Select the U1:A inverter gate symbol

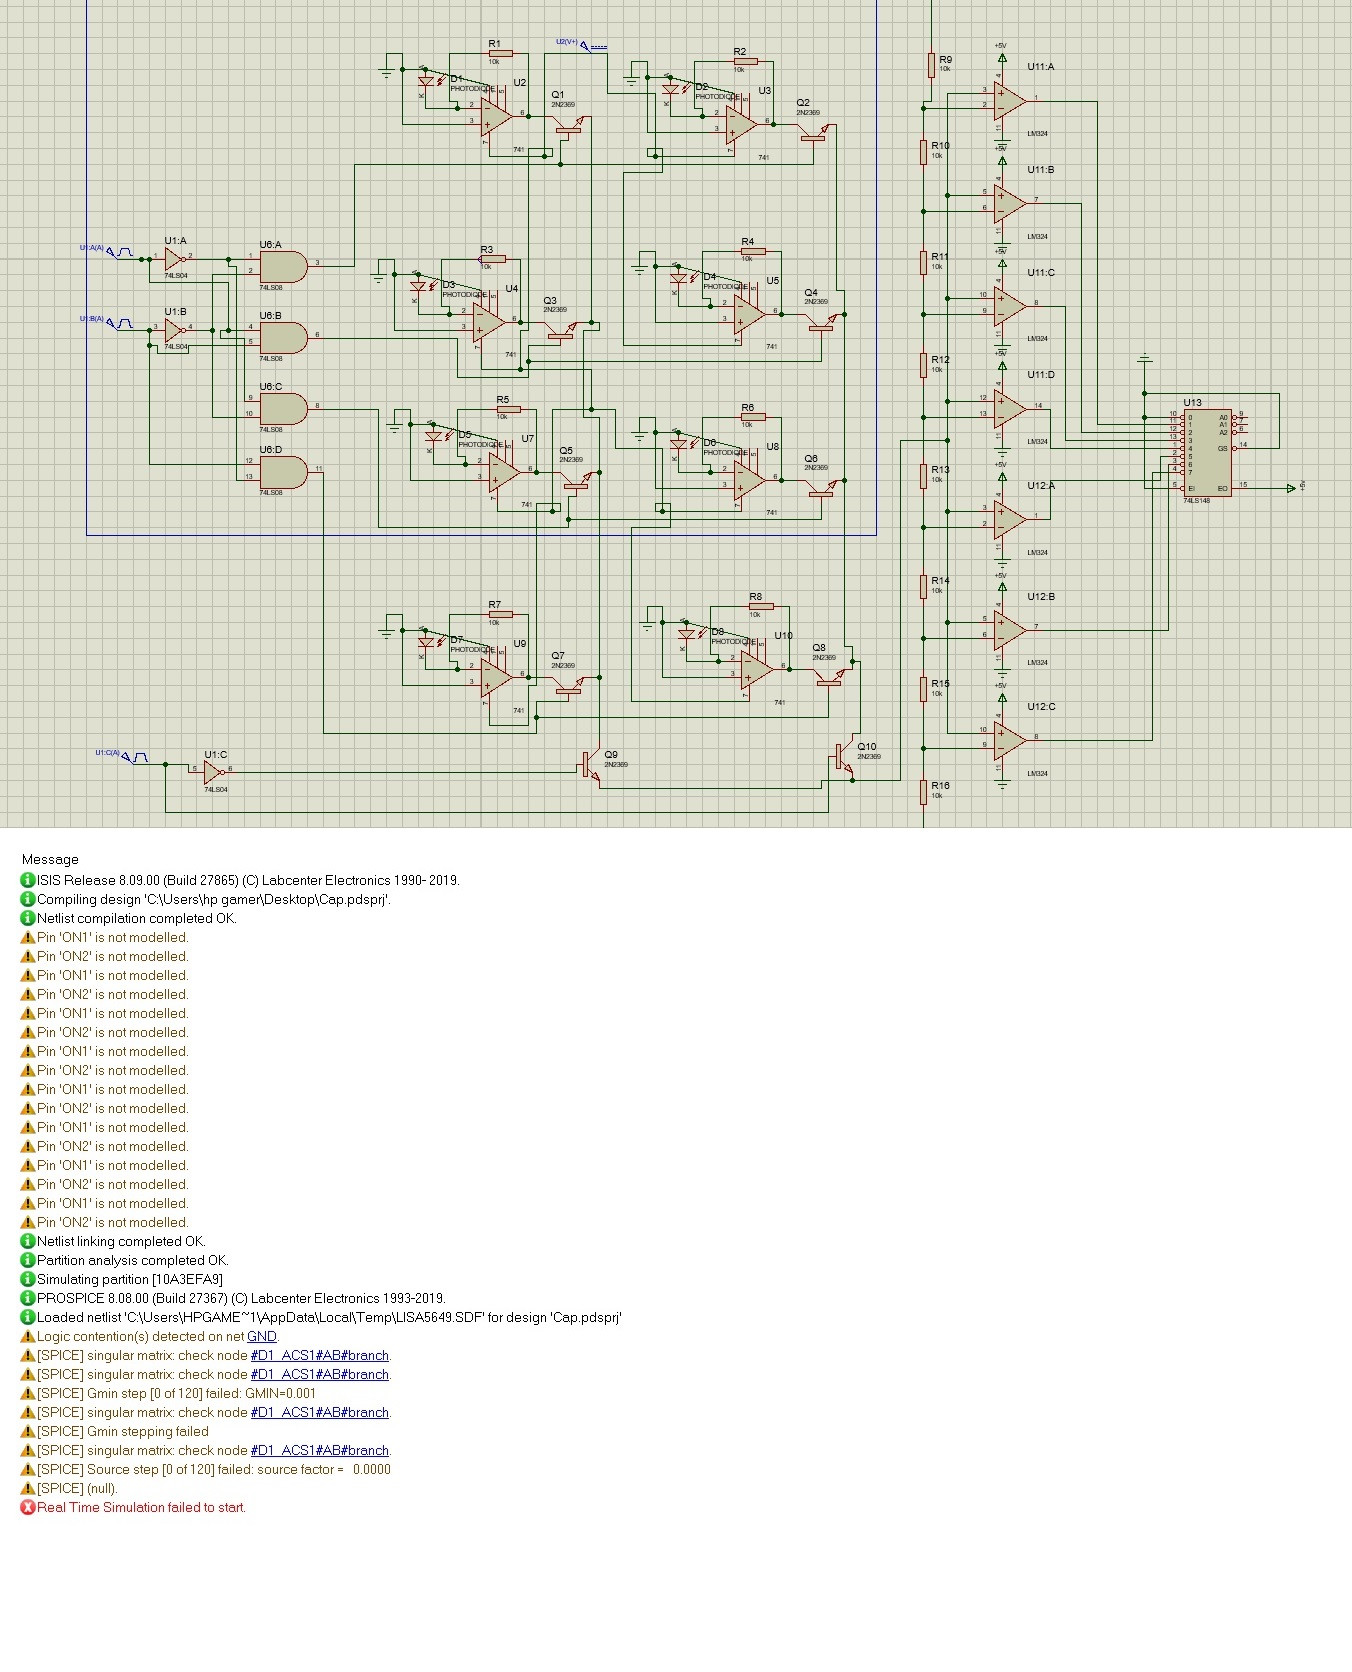pyautogui.click(x=174, y=259)
